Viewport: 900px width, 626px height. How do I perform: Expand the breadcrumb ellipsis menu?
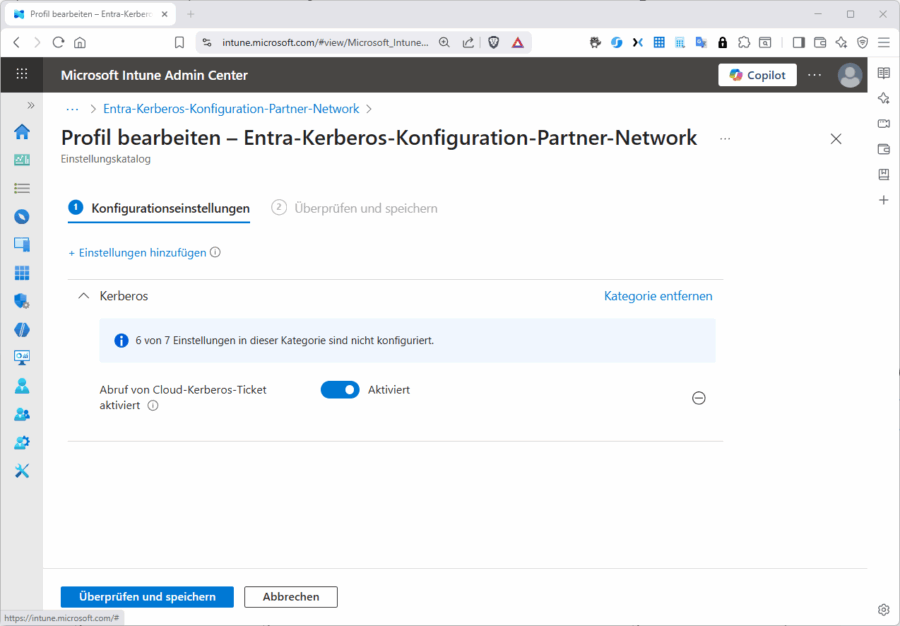pos(71,109)
